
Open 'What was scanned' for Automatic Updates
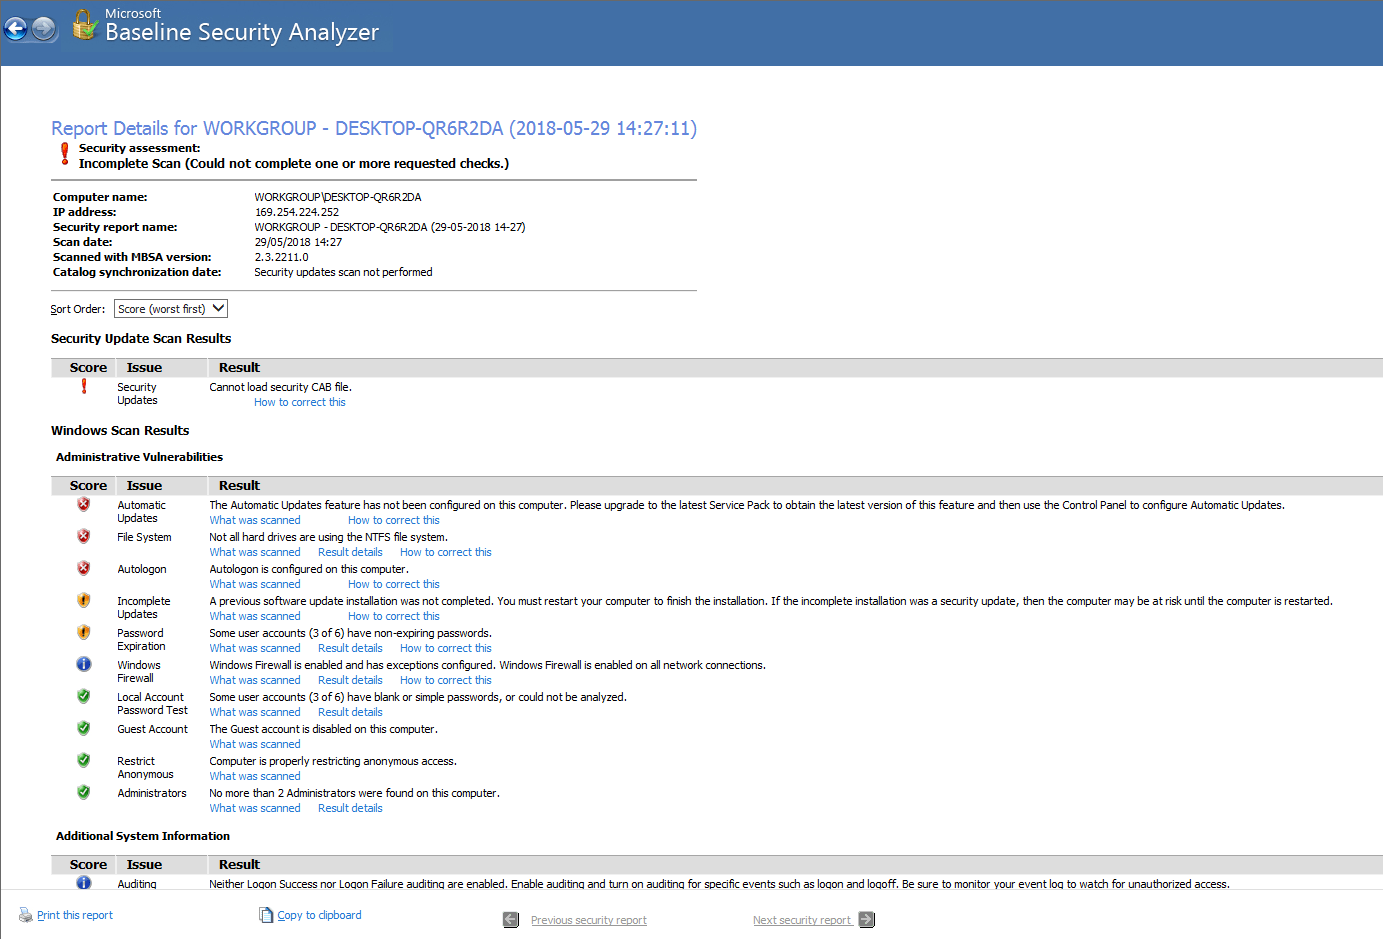tap(255, 520)
